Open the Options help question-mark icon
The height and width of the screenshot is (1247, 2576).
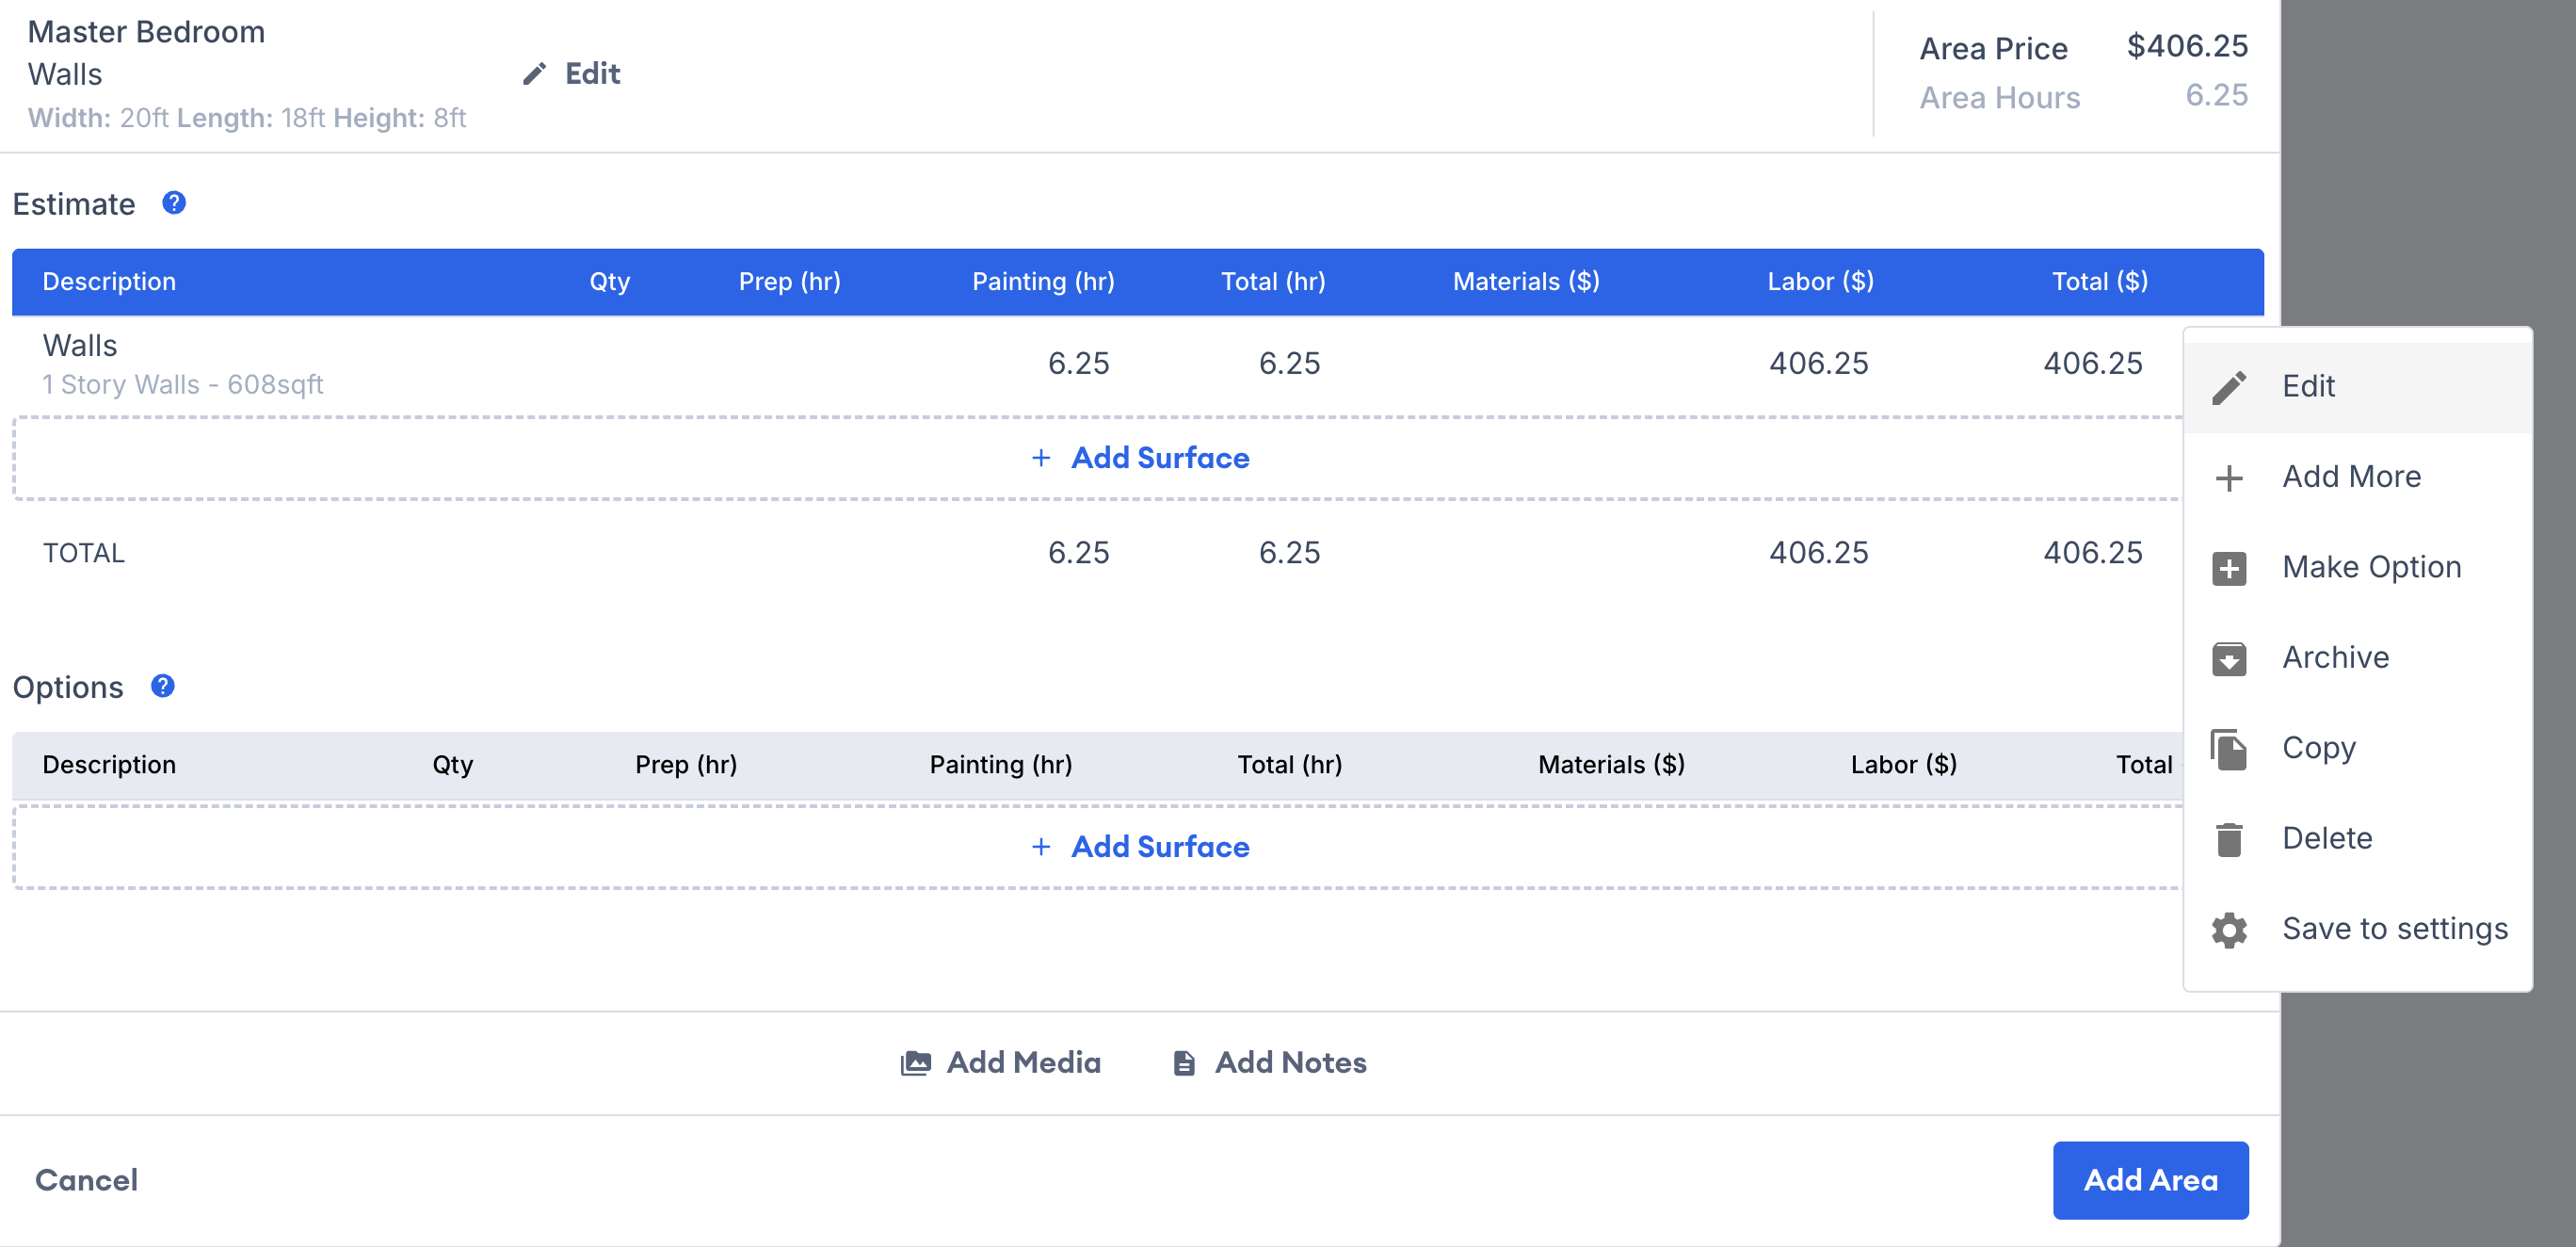coord(162,686)
